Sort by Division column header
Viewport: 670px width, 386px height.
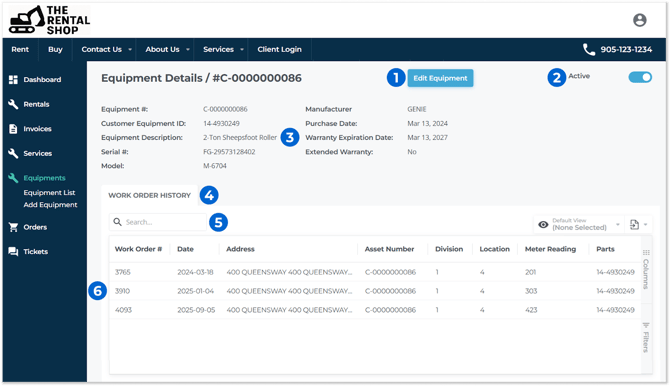[x=449, y=249]
